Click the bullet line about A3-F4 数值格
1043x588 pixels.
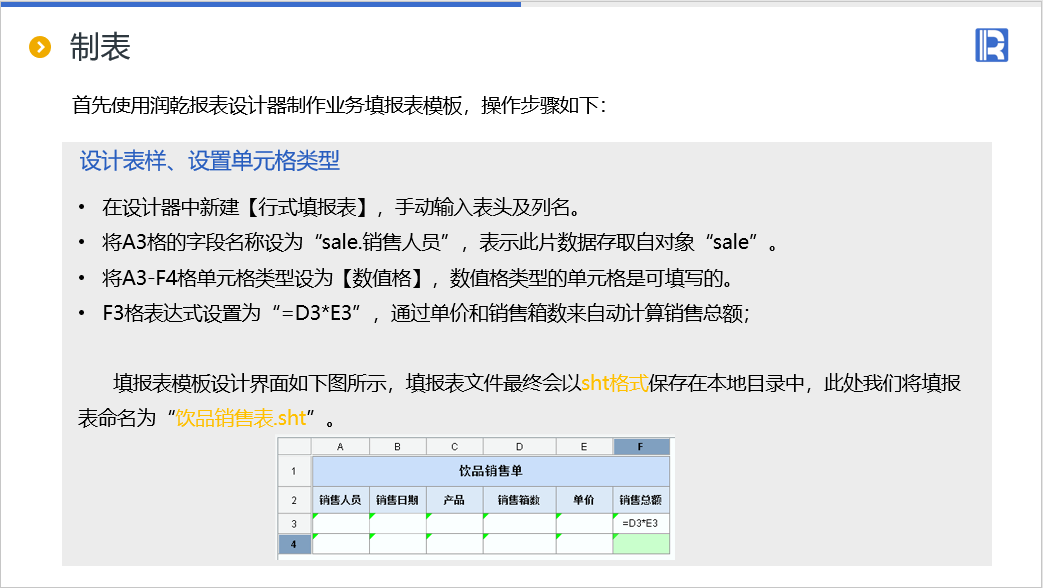pyautogui.click(x=418, y=278)
